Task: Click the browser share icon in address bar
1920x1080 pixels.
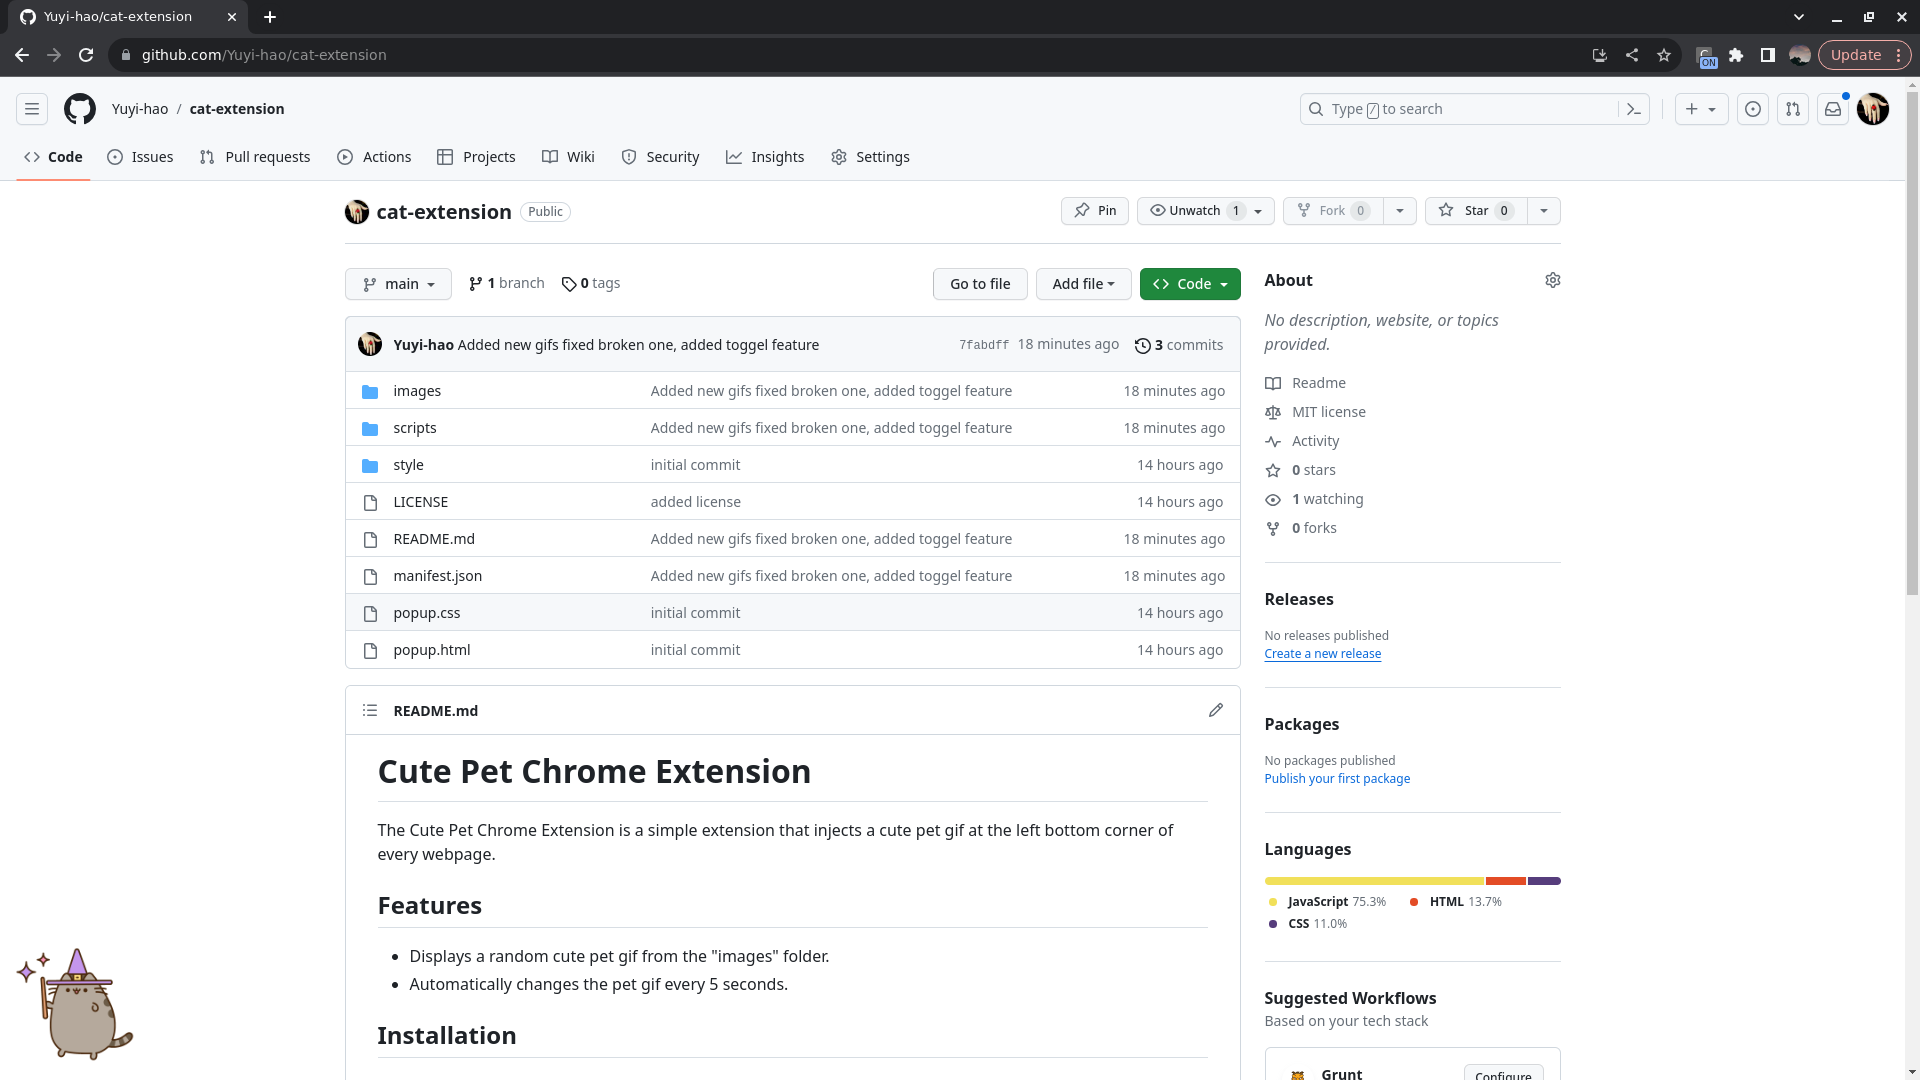Action: click(1632, 55)
